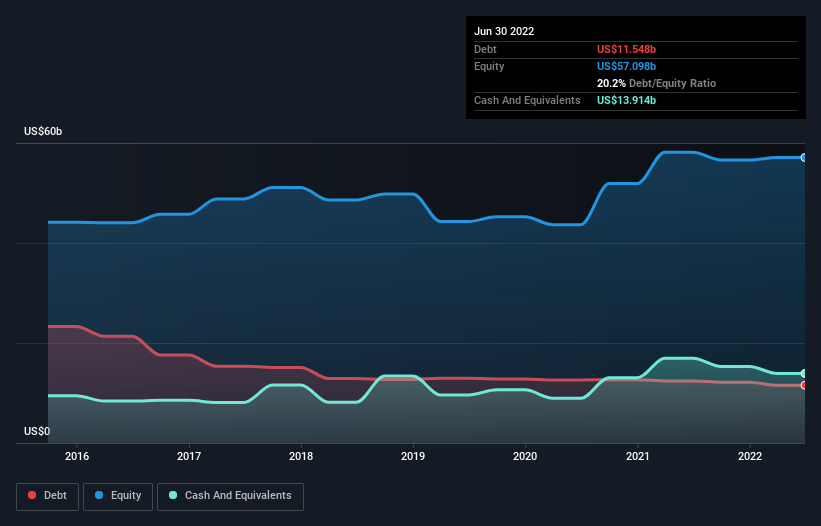Click the Equity end-point marker on the blue line
This screenshot has height=526, width=821.
(804, 158)
